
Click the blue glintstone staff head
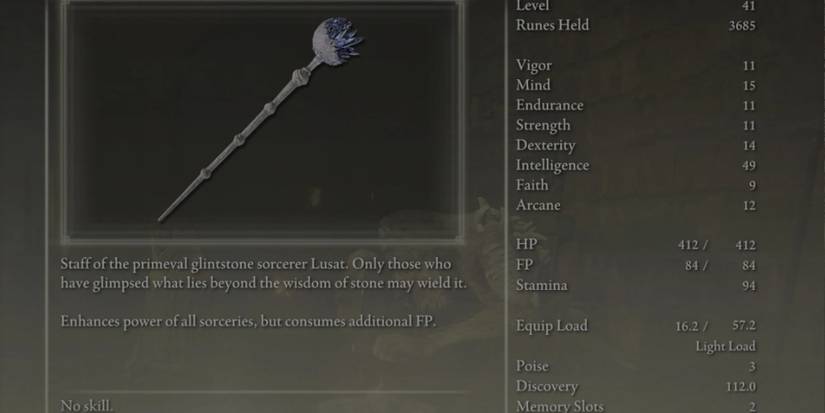click(338, 41)
